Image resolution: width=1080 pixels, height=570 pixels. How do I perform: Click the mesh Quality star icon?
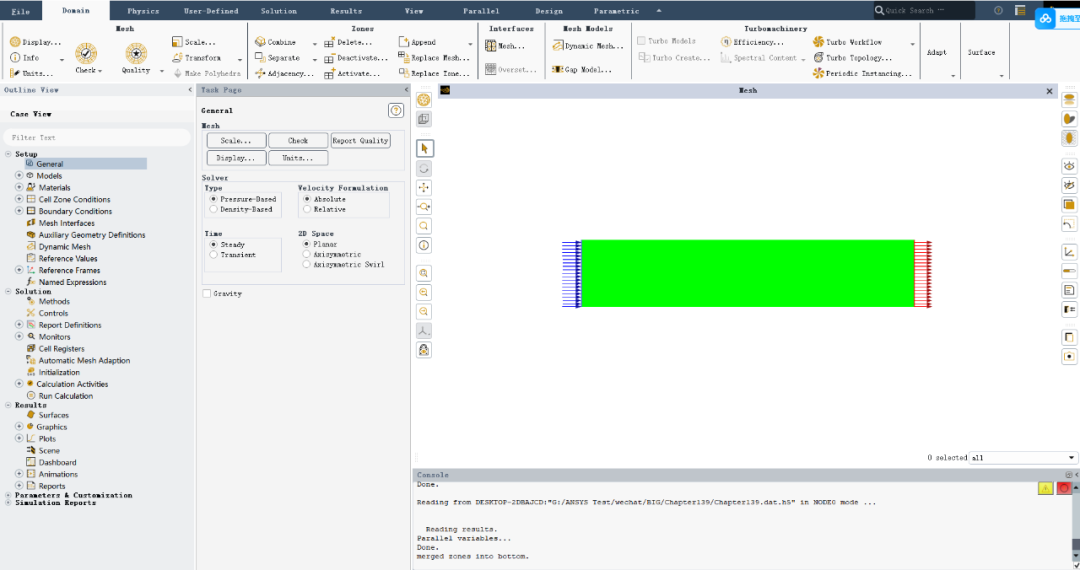pyautogui.click(x=136, y=53)
